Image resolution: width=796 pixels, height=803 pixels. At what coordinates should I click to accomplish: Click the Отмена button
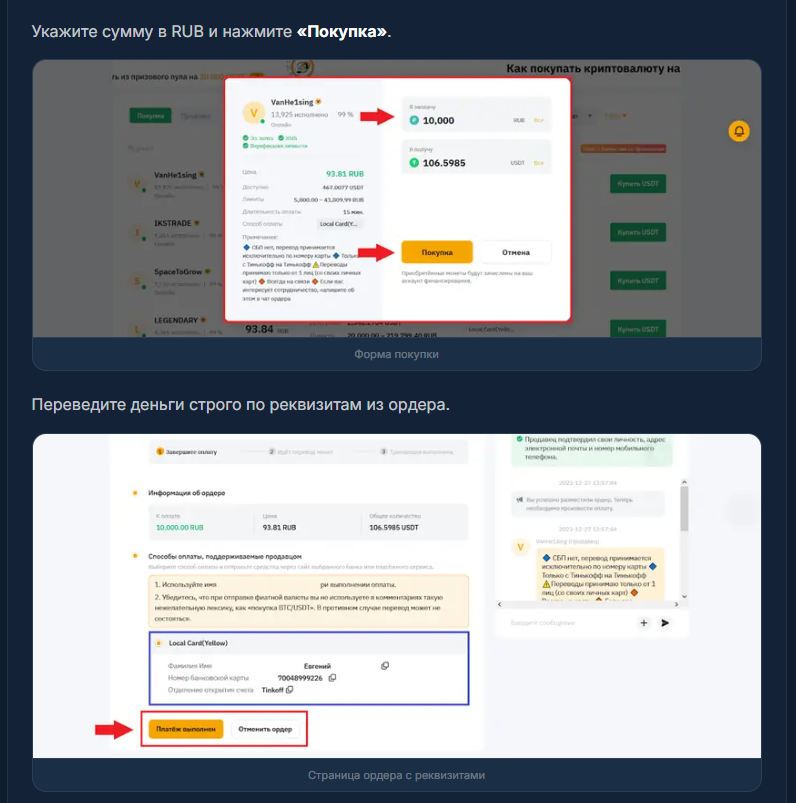[516, 252]
